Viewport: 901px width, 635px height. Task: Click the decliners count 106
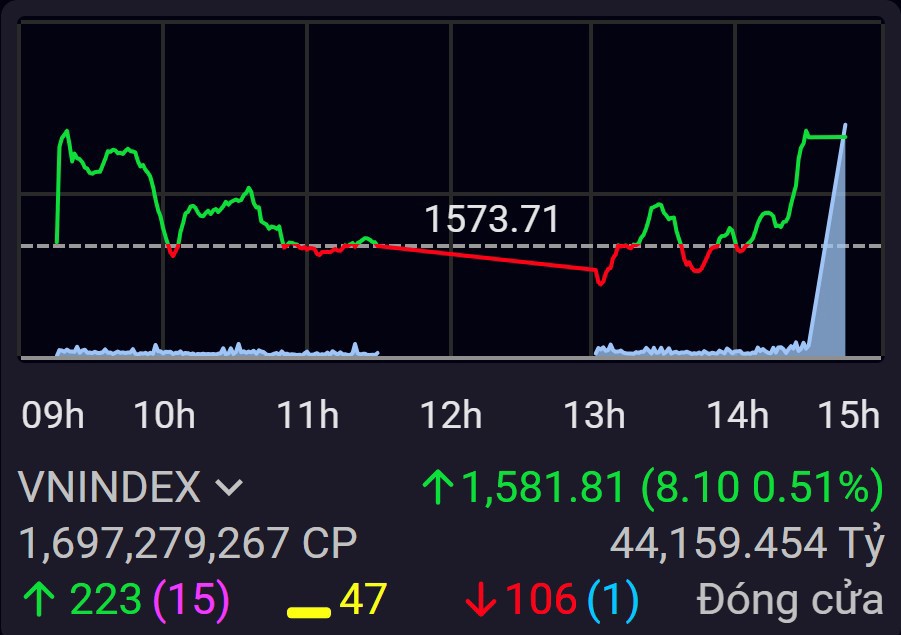(541, 599)
